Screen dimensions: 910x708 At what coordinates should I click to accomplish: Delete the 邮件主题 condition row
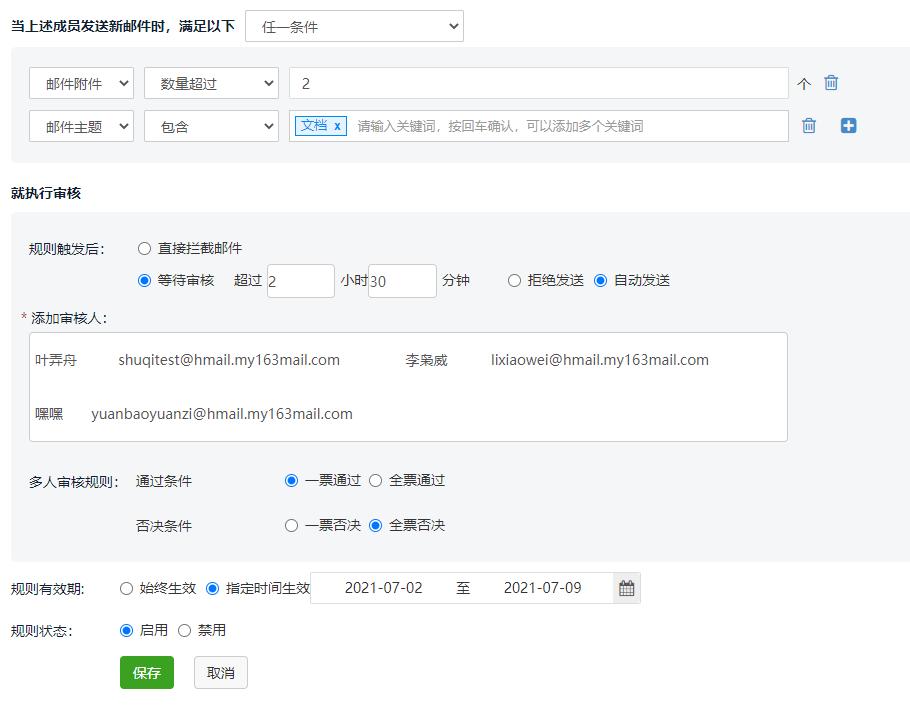[809, 126]
